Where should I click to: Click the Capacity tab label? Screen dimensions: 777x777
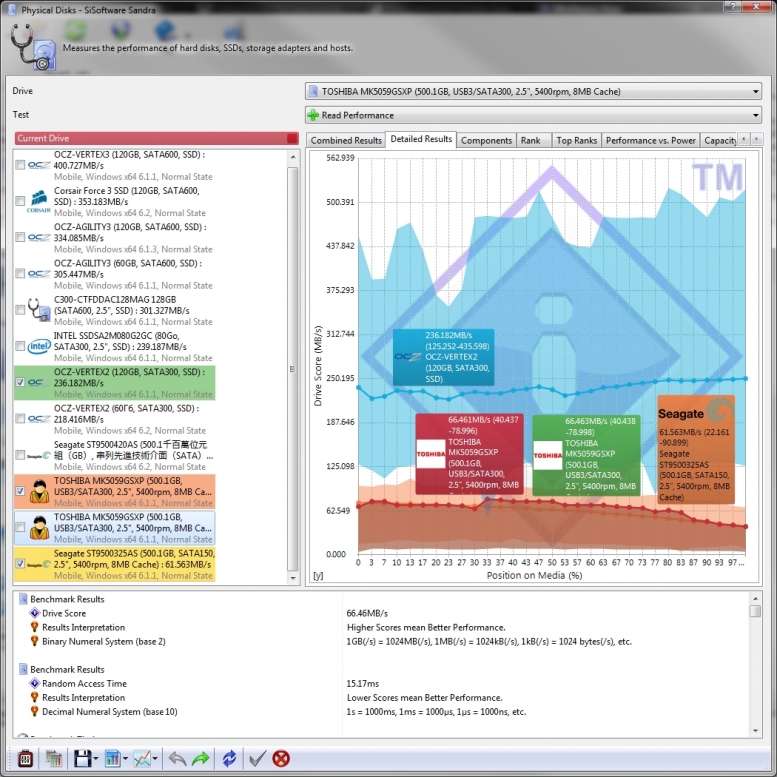click(719, 140)
